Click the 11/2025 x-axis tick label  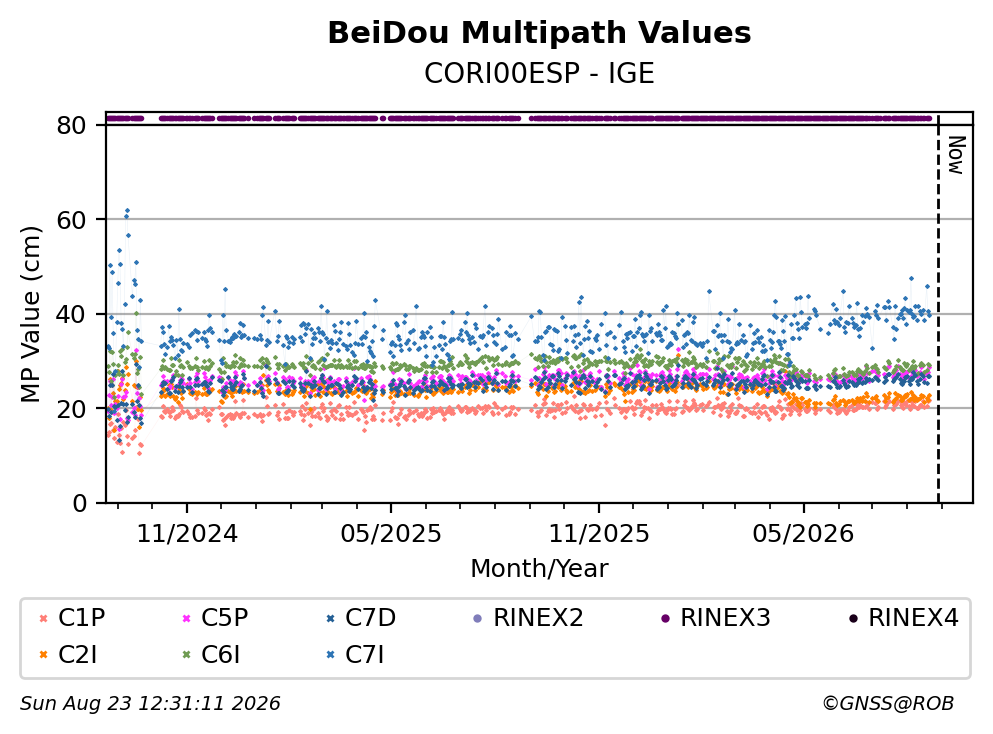(599, 534)
